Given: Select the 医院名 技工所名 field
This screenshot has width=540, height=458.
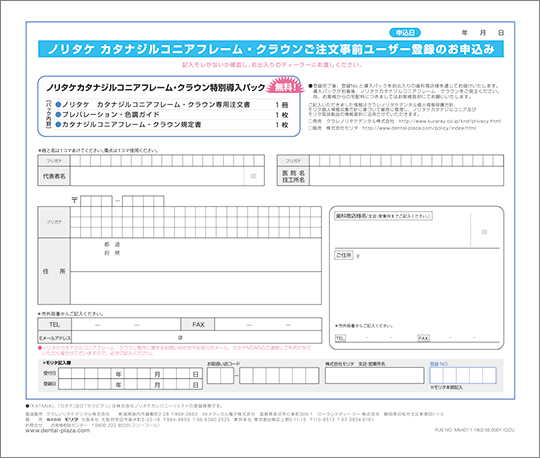Looking at the screenshot, I should point(406,176).
